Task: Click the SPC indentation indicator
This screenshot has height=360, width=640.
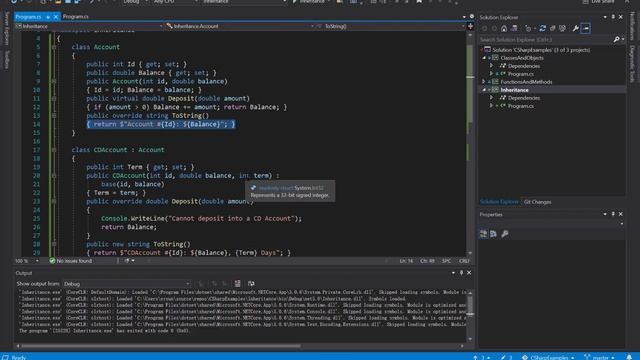Action: pos(446,261)
